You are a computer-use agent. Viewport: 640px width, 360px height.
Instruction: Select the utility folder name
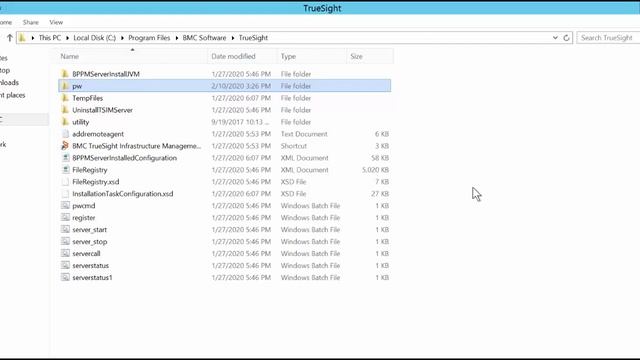(x=81, y=122)
